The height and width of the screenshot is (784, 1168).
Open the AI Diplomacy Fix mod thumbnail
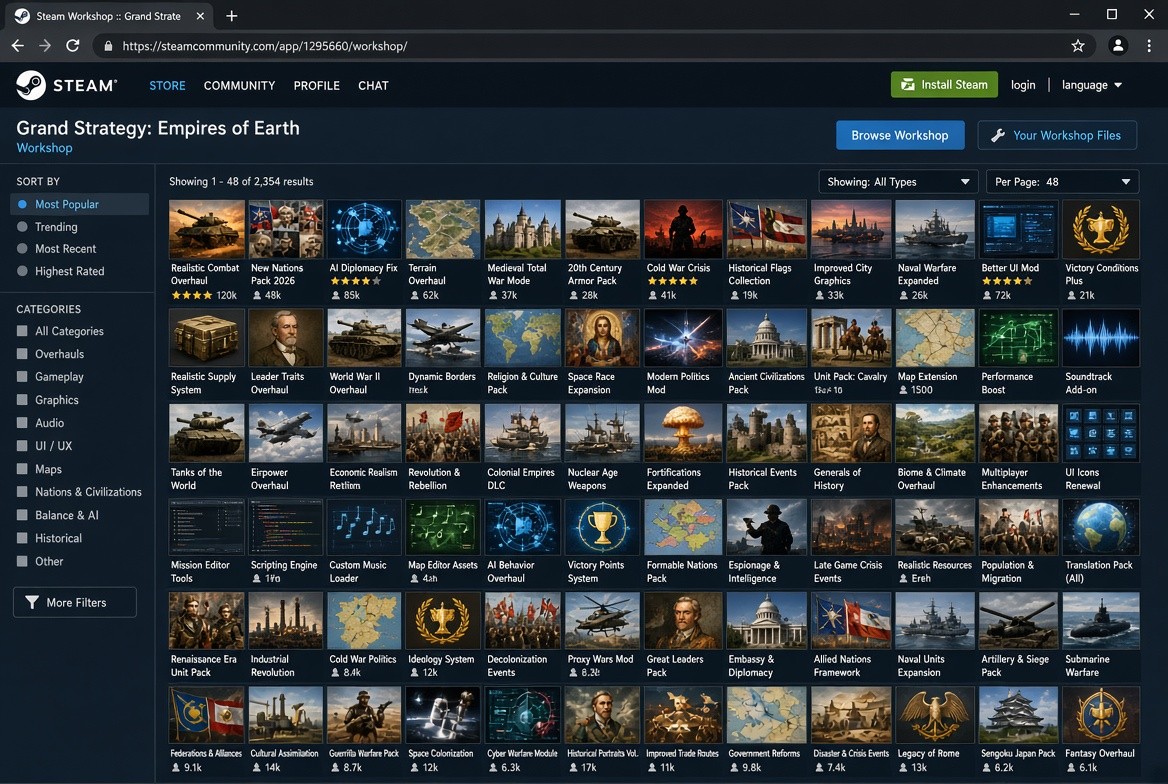[x=364, y=229]
